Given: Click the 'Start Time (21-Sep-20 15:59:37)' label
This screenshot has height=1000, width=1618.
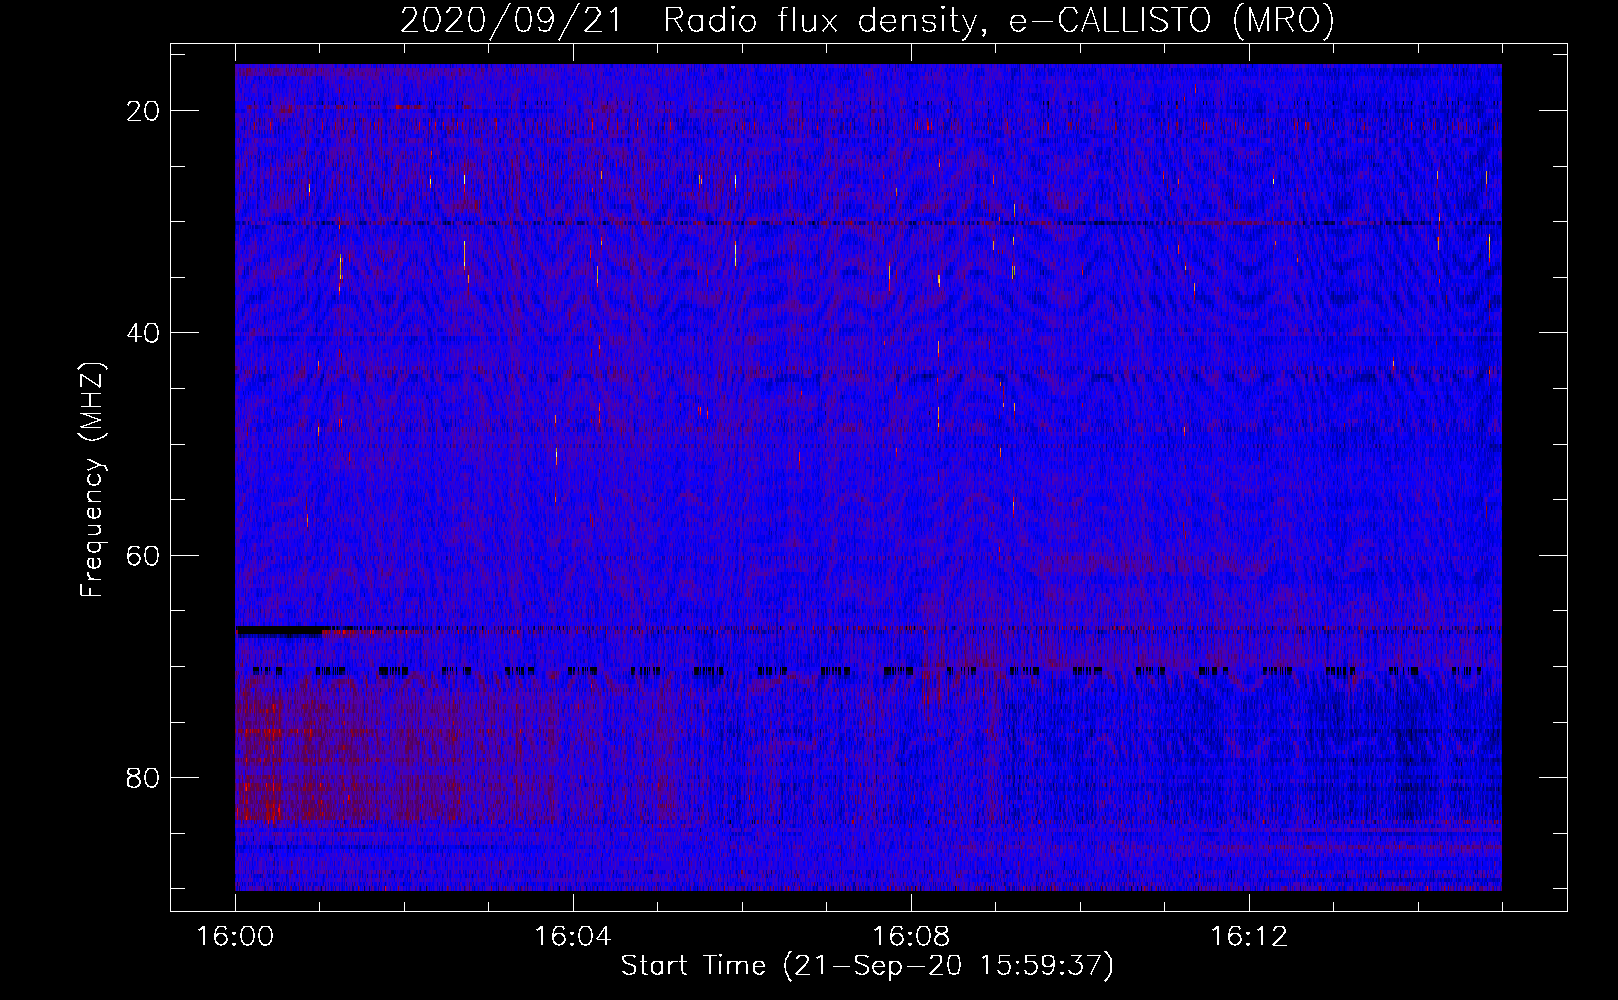Looking at the screenshot, I should [x=867, y=966].
